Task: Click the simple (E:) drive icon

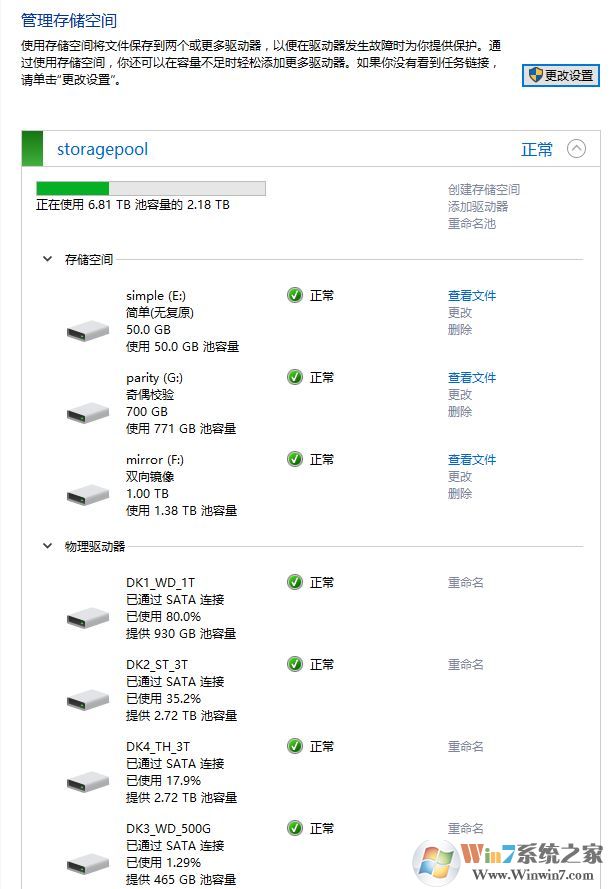Action: coord(86,329)
